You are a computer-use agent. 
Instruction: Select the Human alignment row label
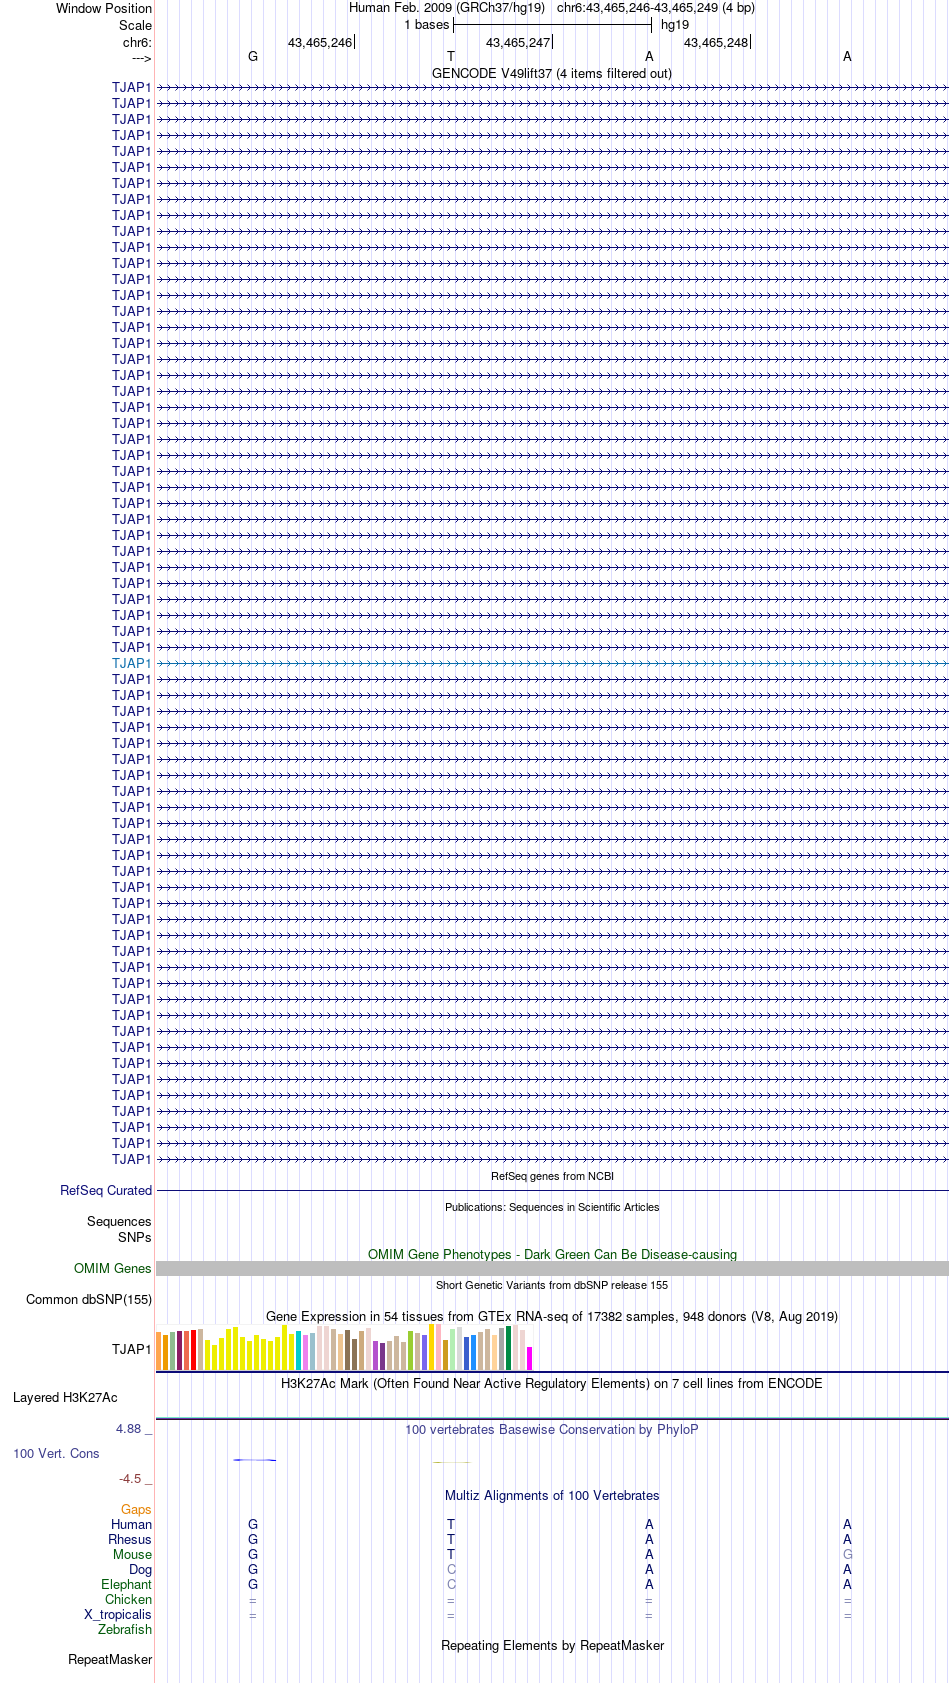[x=132, y=1524]
